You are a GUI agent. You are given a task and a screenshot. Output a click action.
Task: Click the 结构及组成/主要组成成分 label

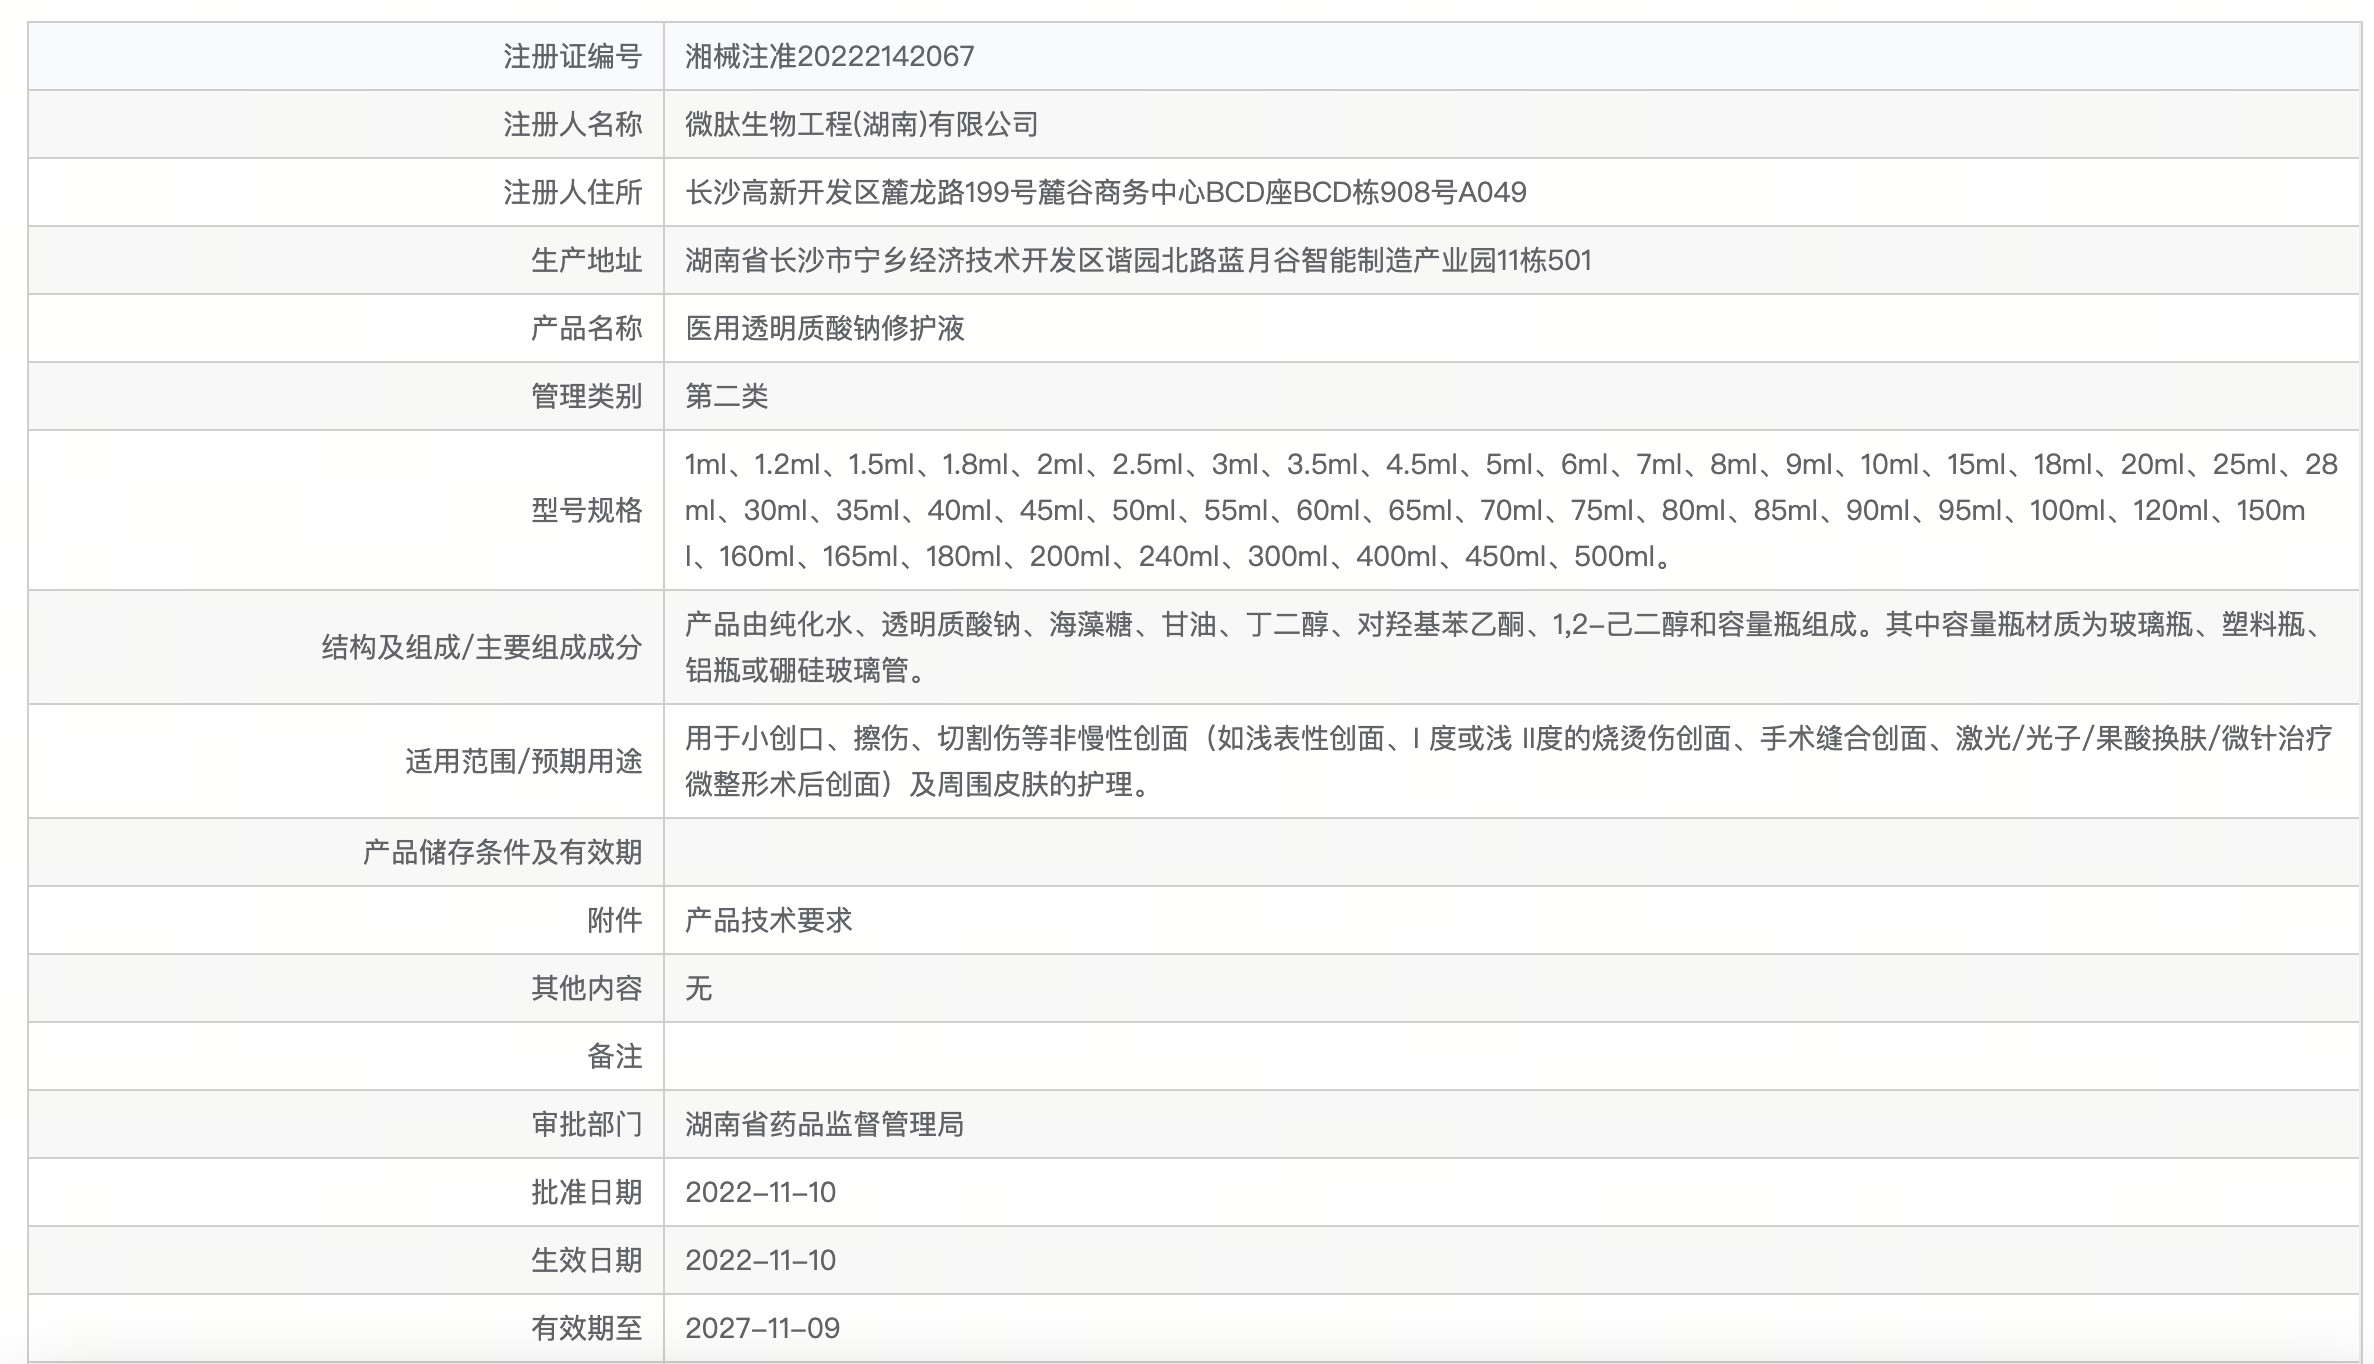(x=482, y=647)
